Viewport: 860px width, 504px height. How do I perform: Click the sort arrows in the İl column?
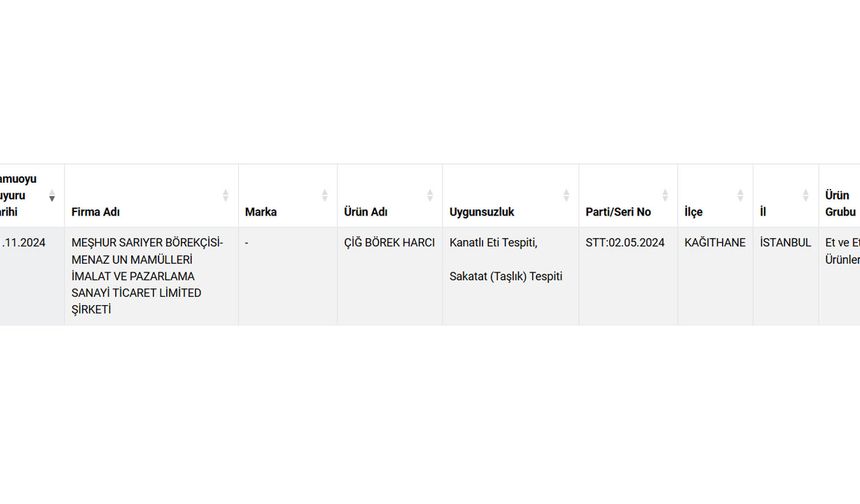click(x=806, y=196)
